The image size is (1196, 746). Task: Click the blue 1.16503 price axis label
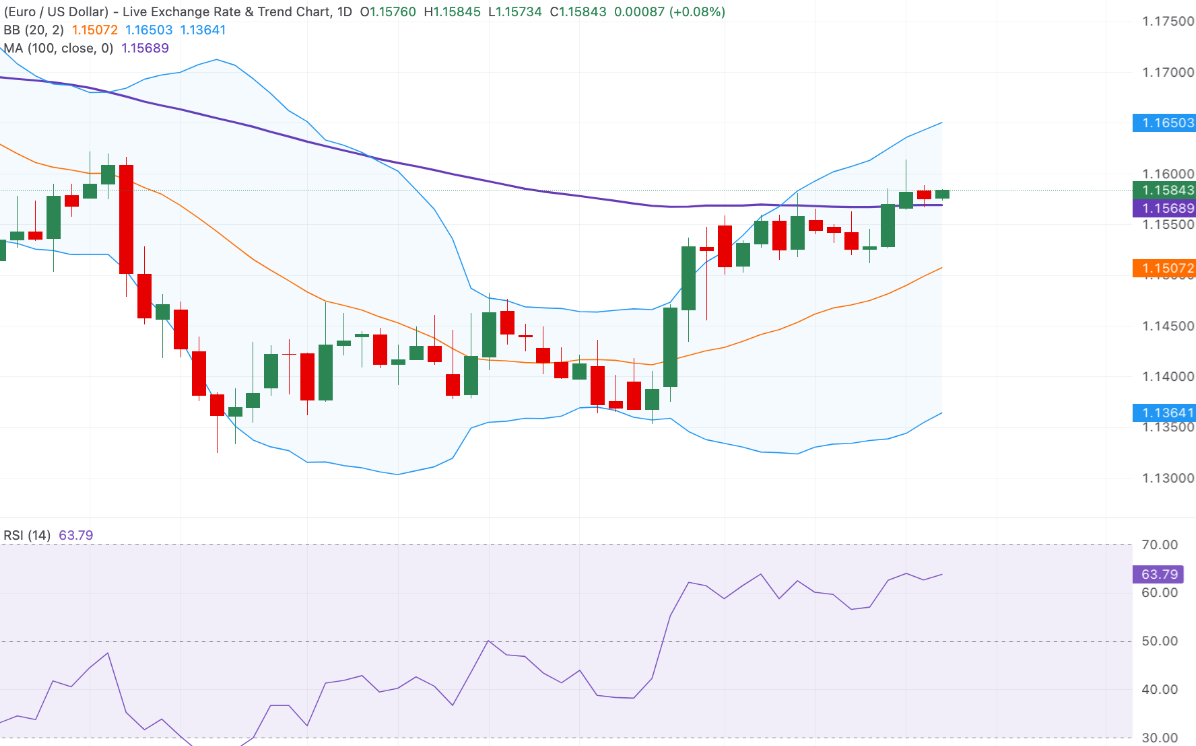[1164, 123]
